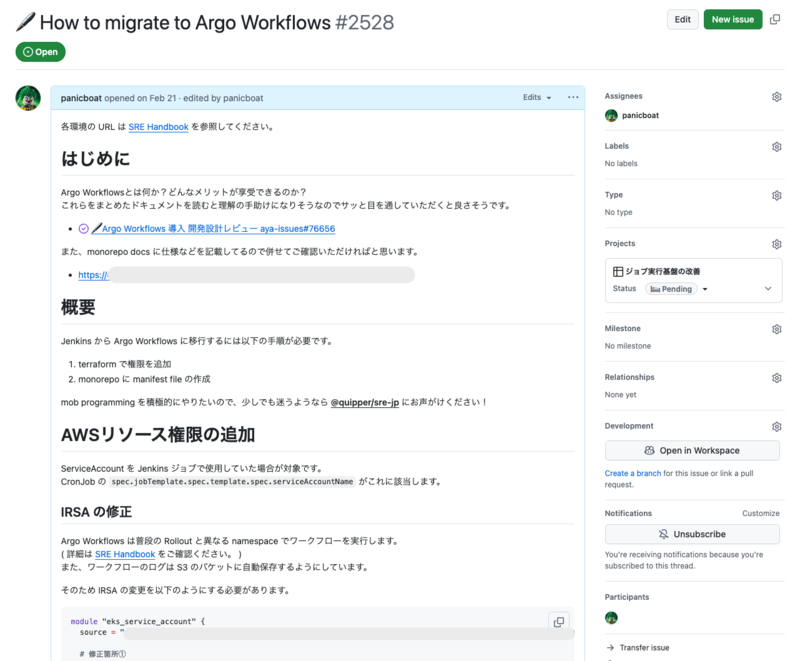Click the Edit button for issue title

point(682,19)
